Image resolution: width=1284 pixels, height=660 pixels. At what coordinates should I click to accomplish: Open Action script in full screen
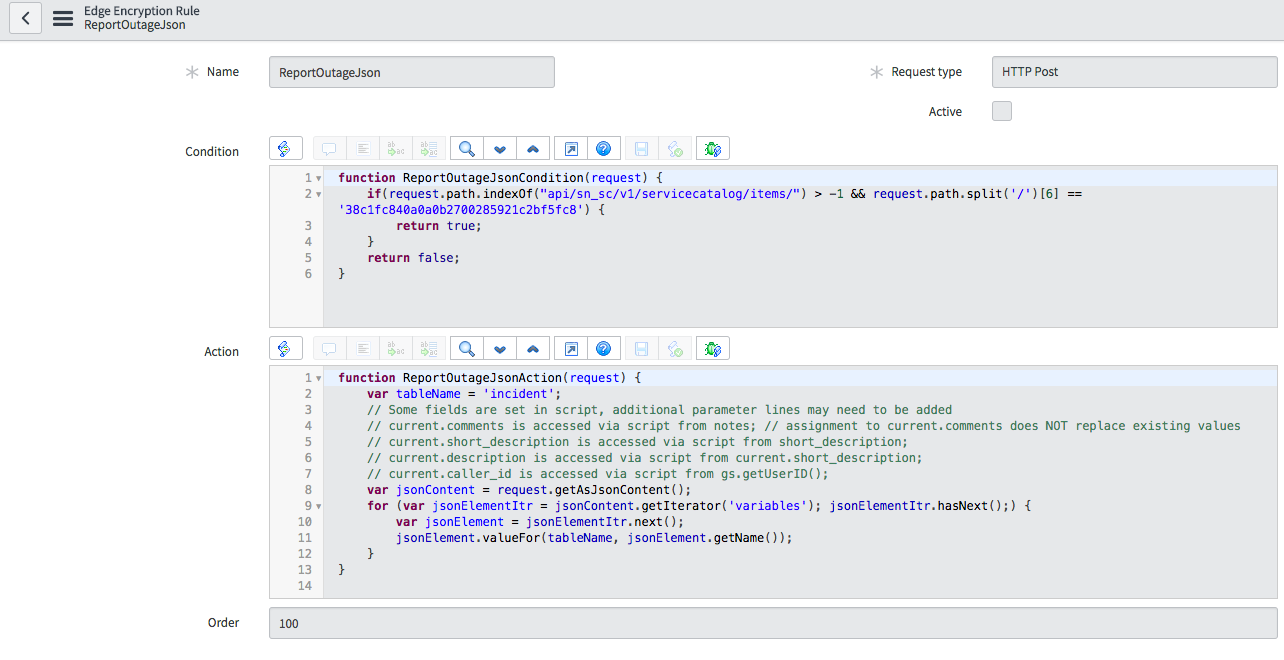click(x=570, y=348)
